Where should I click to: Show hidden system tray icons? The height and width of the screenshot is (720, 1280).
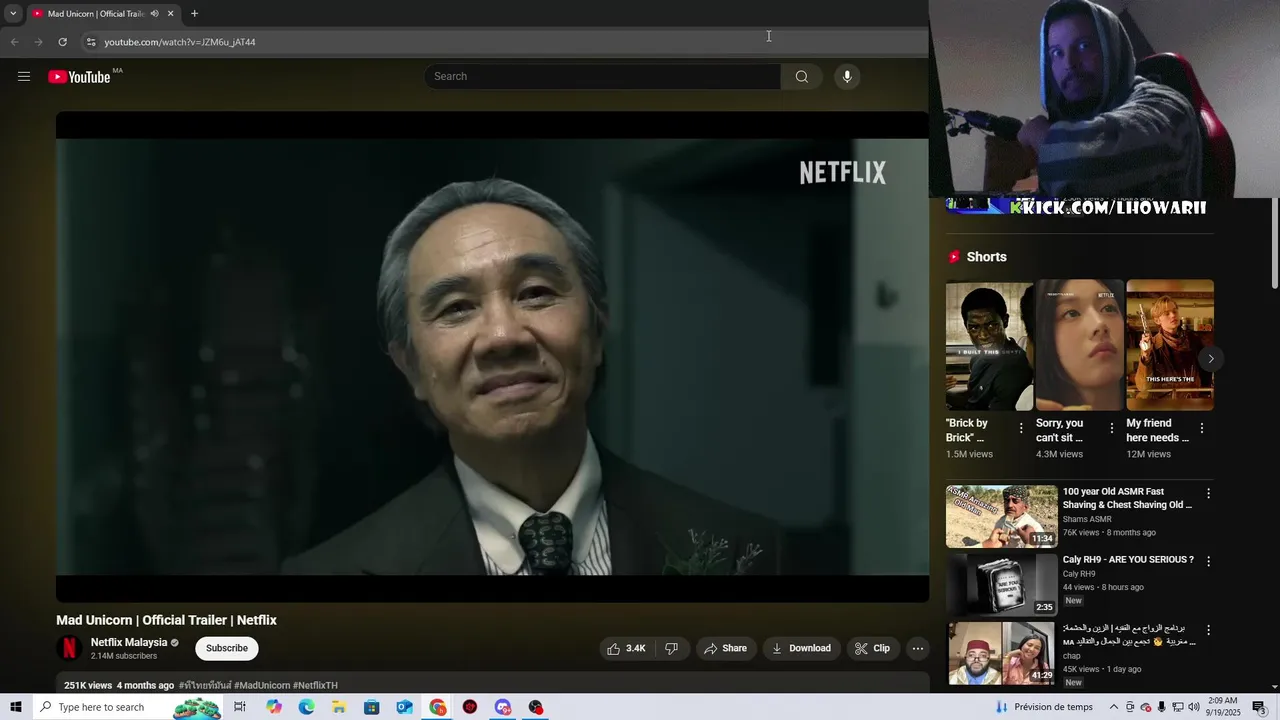tap(1114, 707)
